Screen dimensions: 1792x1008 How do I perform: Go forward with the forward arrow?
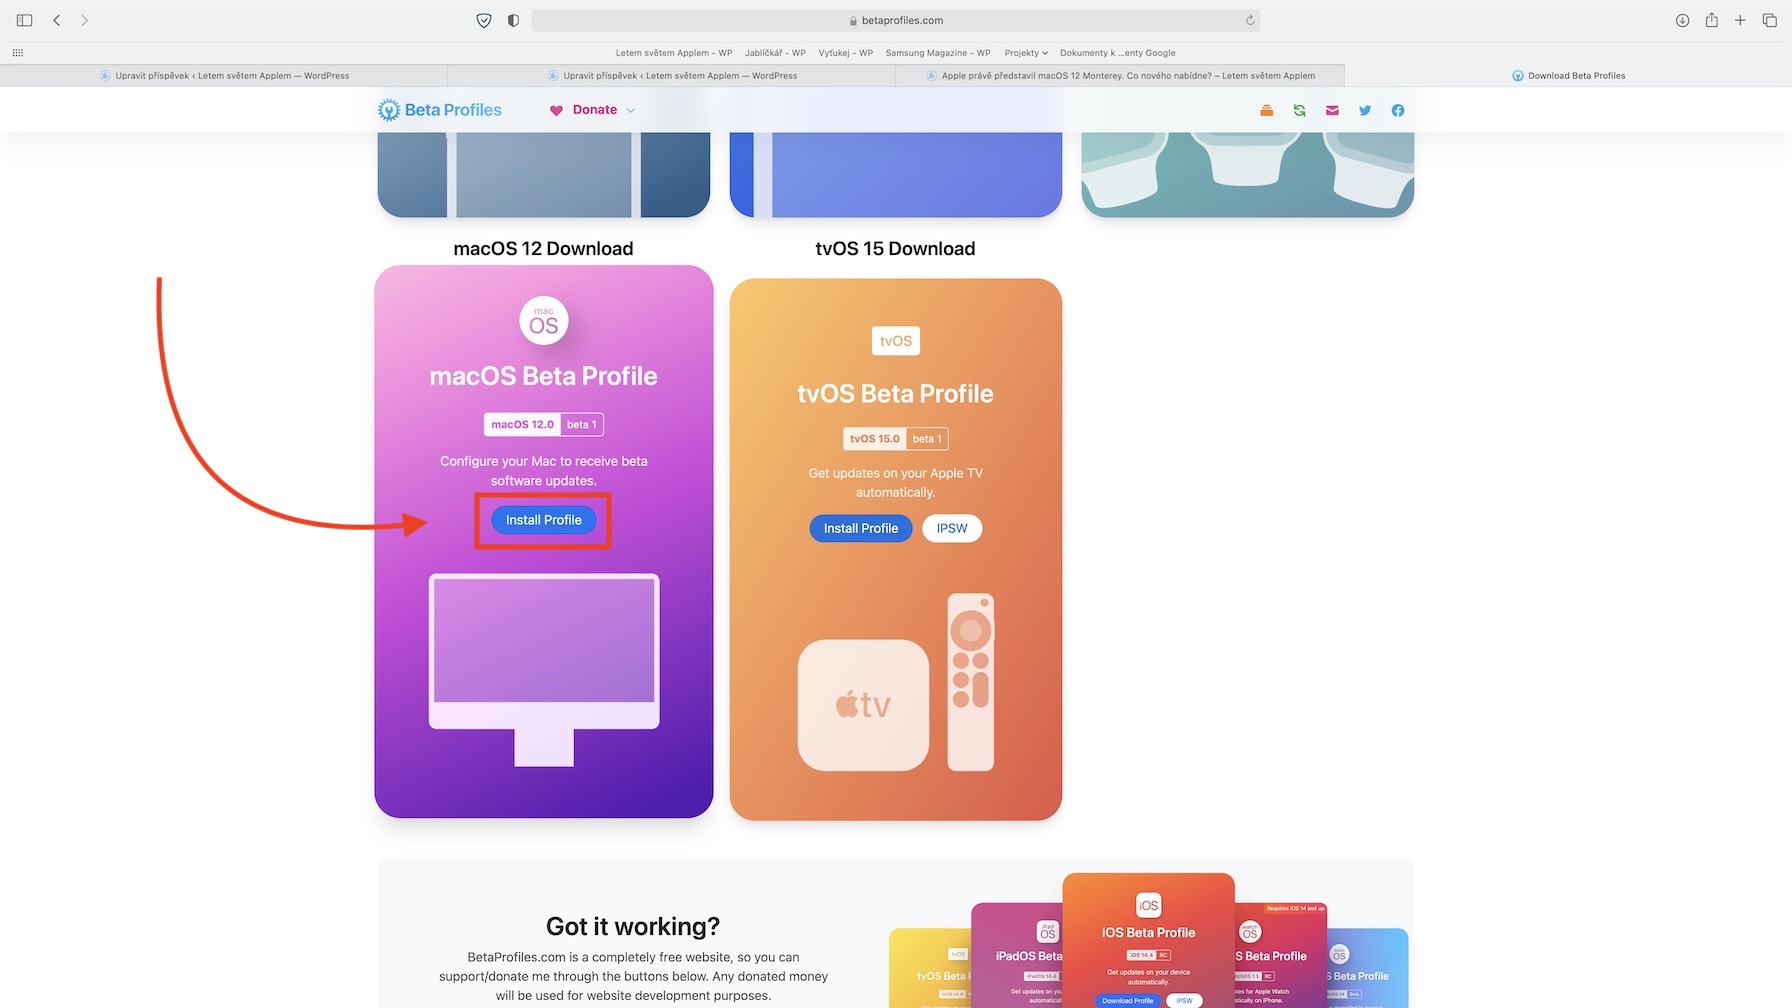85,20
